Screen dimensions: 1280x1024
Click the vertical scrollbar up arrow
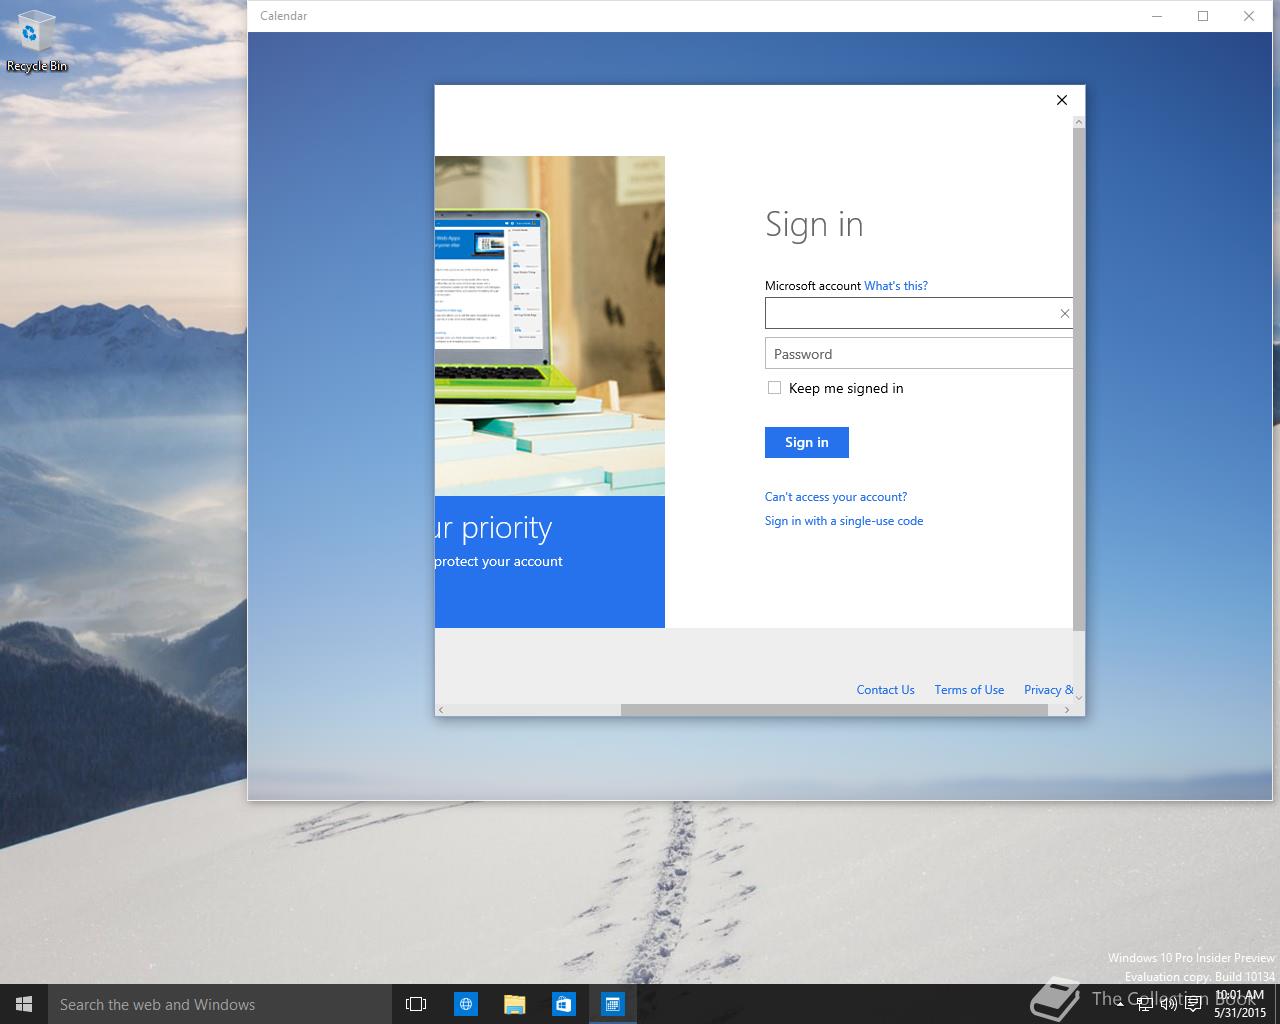(1079, 122)
